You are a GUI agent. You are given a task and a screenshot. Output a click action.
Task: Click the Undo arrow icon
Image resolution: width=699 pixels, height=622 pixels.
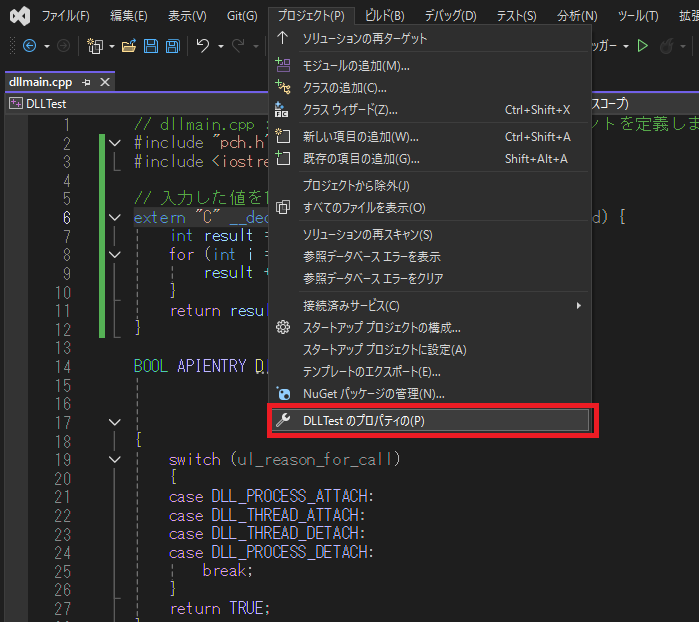(203, 46)
